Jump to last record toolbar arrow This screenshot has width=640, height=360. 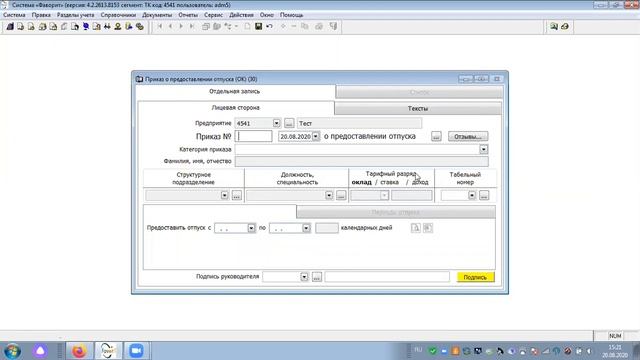click(191, 27)
